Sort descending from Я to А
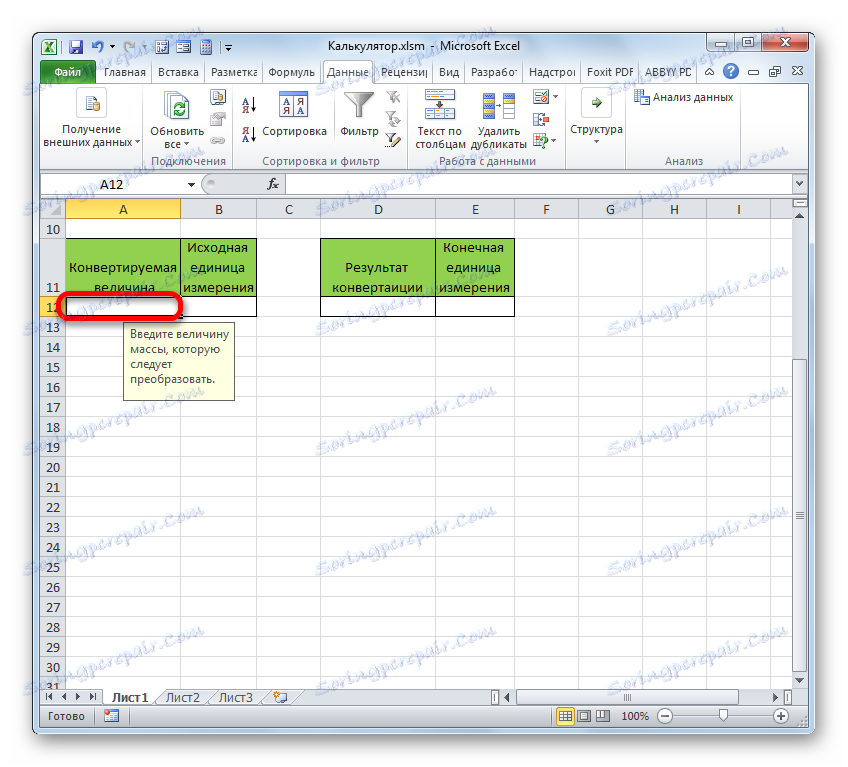Viewport: 848px width, 767px height. [249, 134]
